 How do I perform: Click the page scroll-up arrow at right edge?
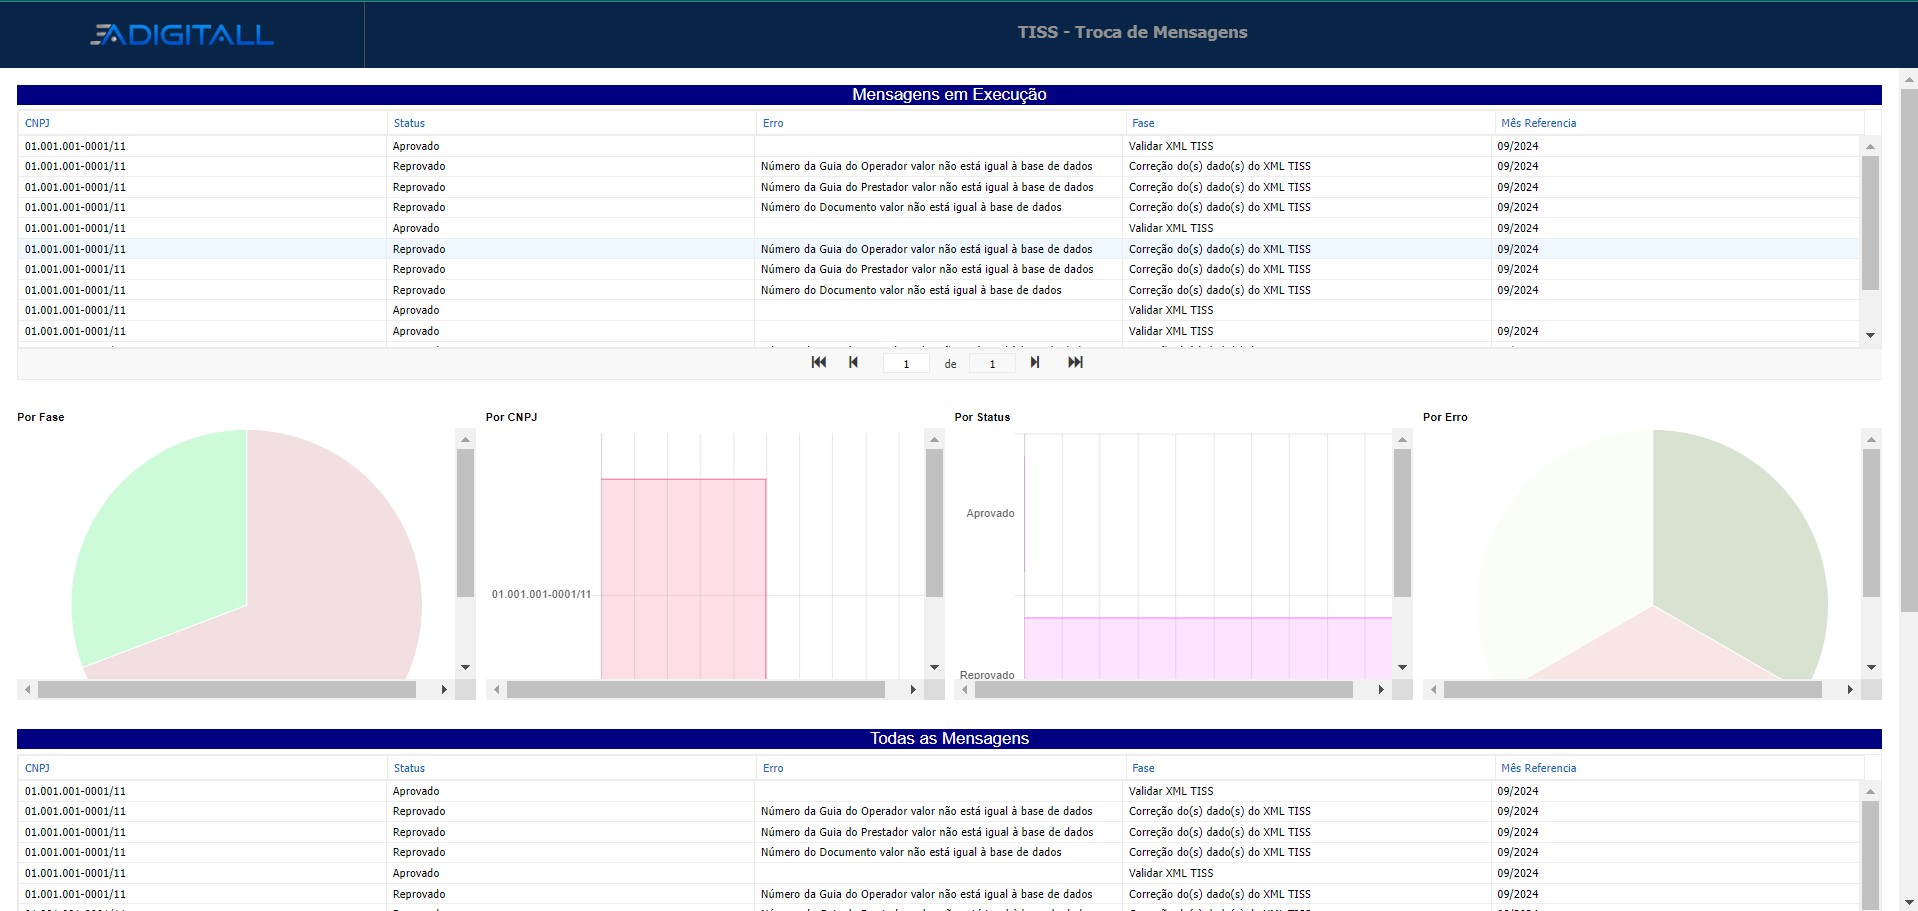tap(1909, 79)
